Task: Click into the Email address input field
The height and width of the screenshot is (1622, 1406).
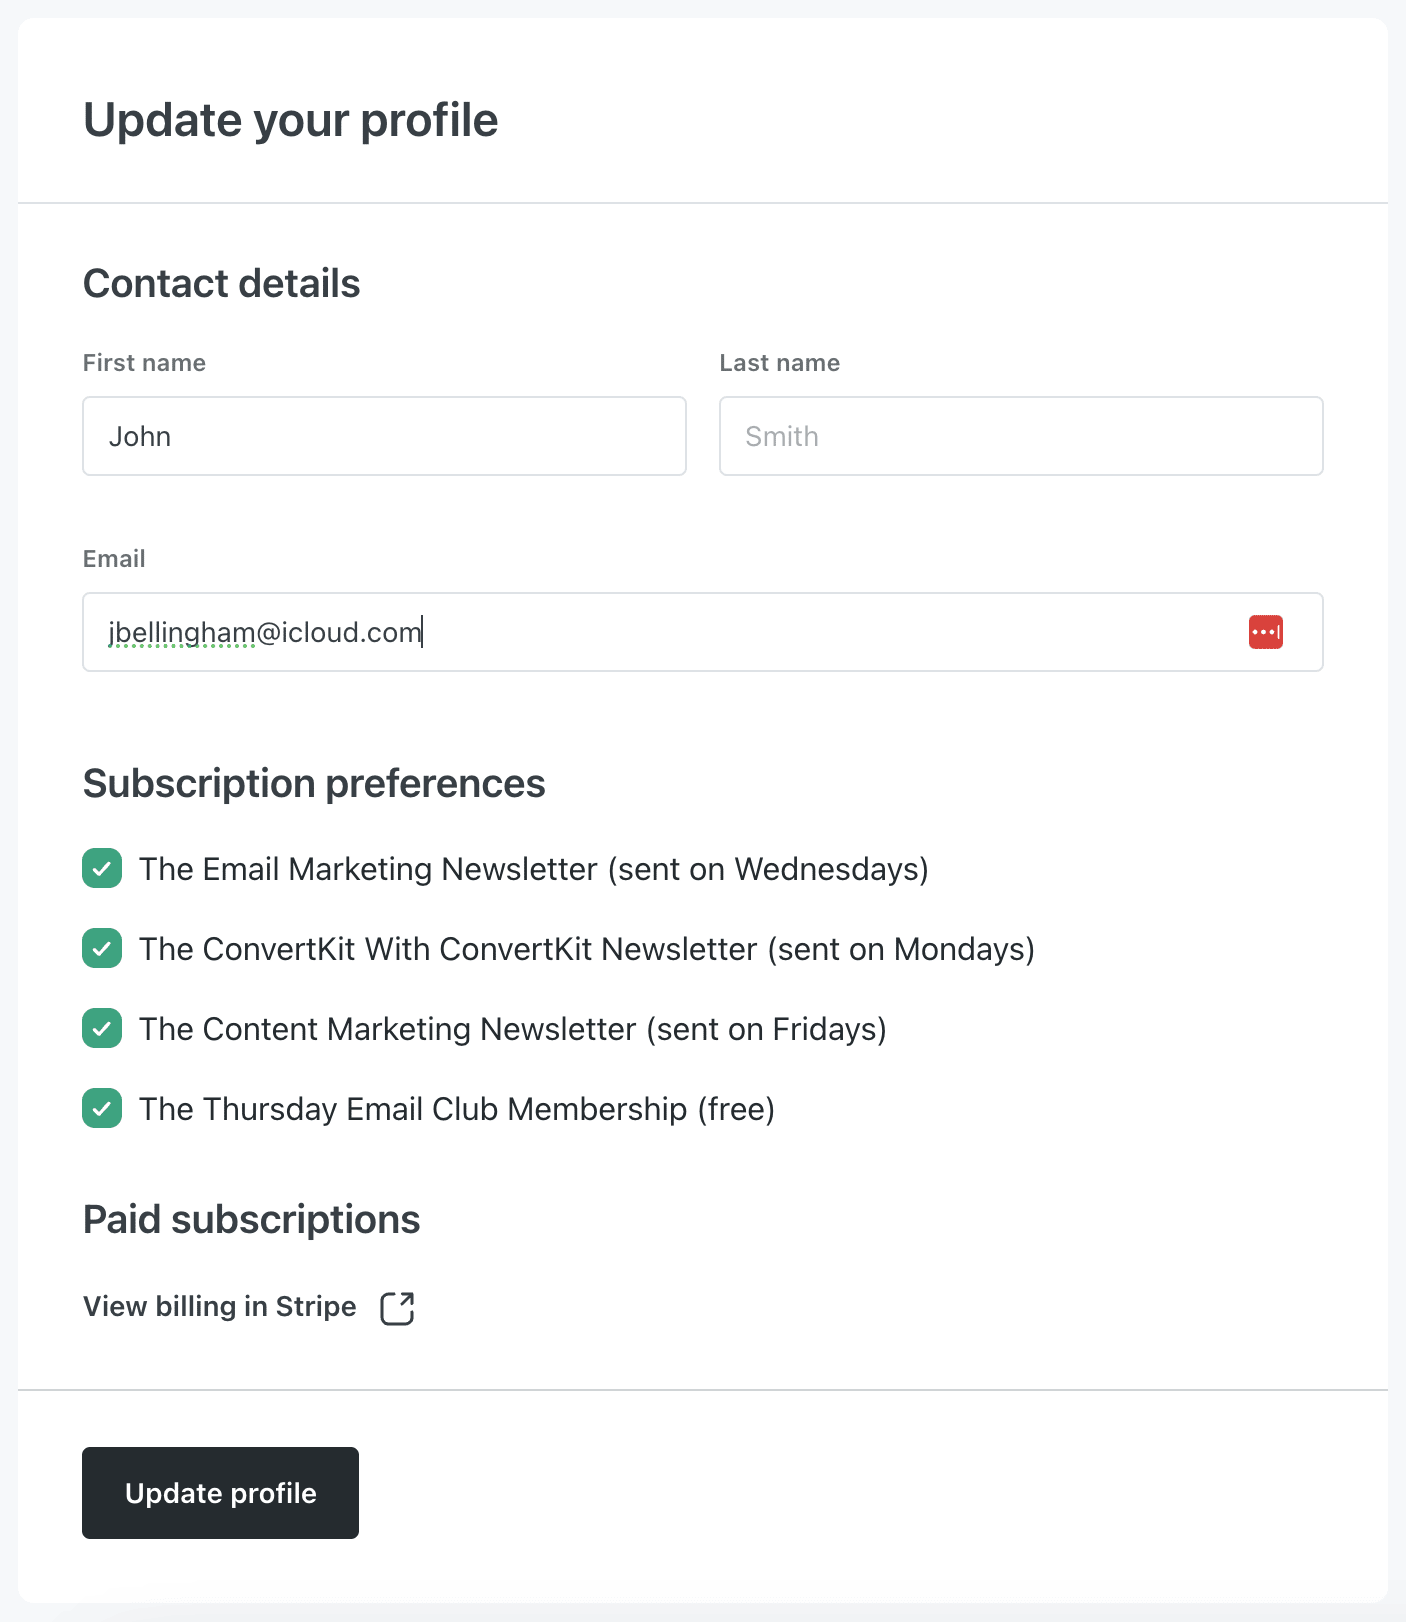Action: (x=703, y=632)
